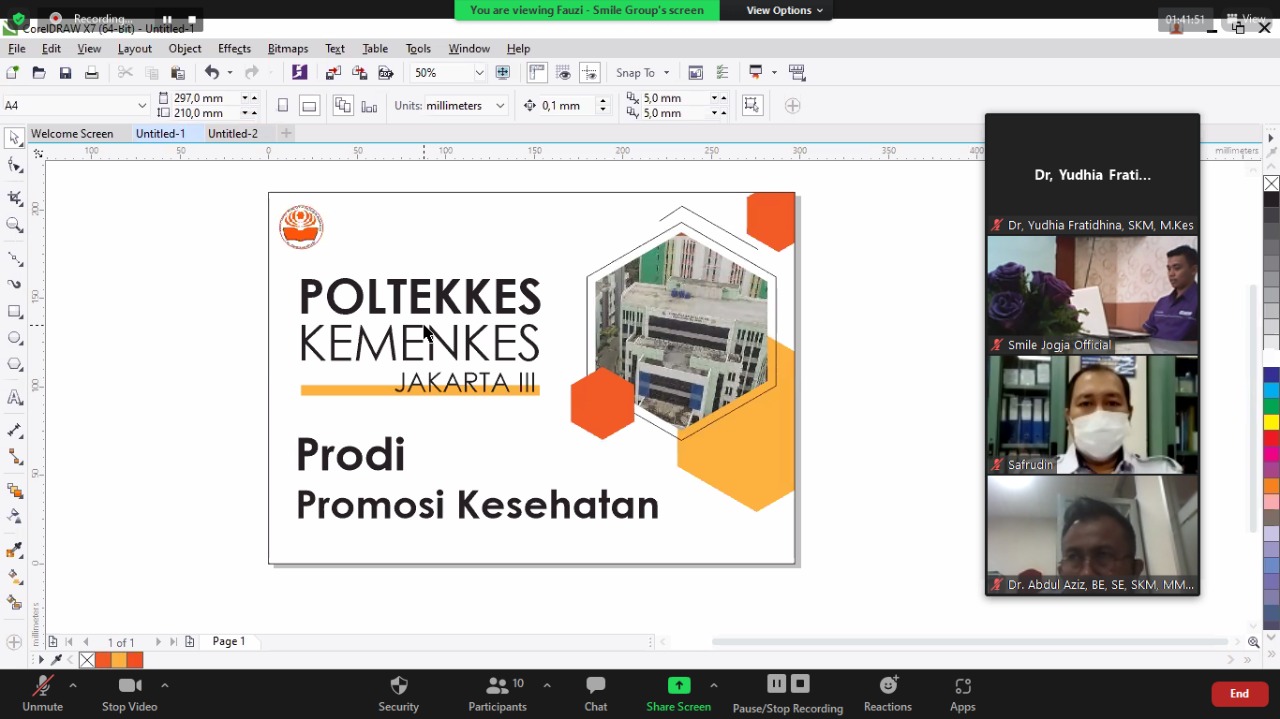Open the A4 page size dropdown

142,106
